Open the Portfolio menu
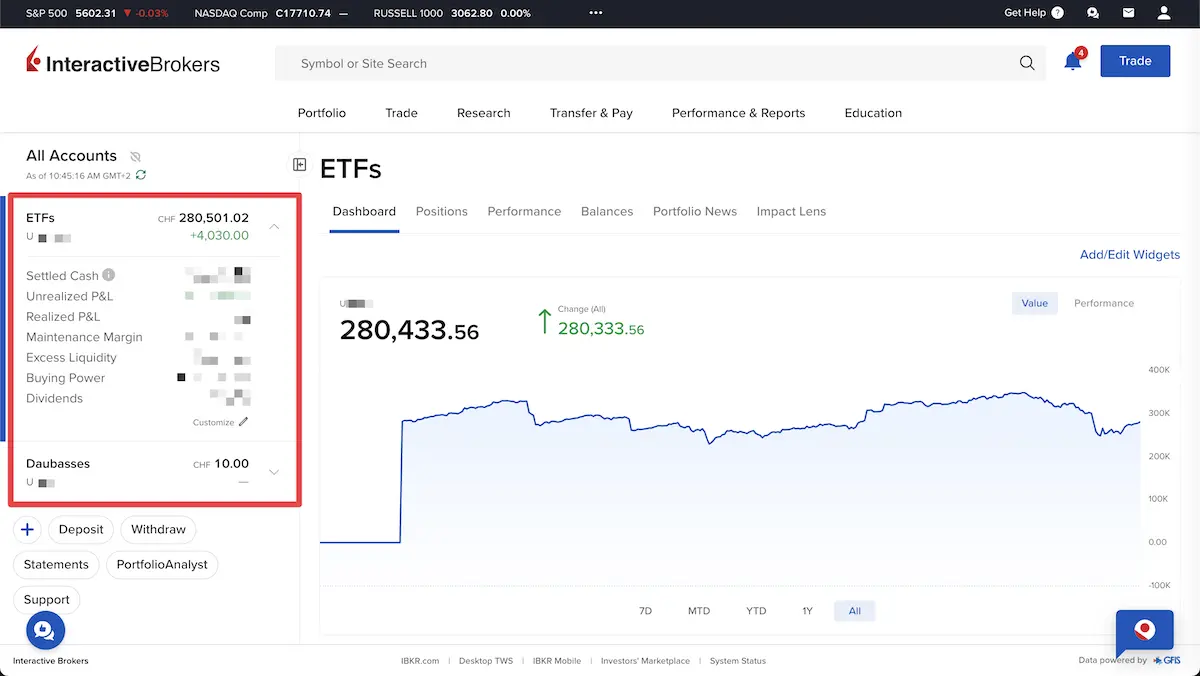Screen dimensions: 1200x676 click(x=322, y=113)
